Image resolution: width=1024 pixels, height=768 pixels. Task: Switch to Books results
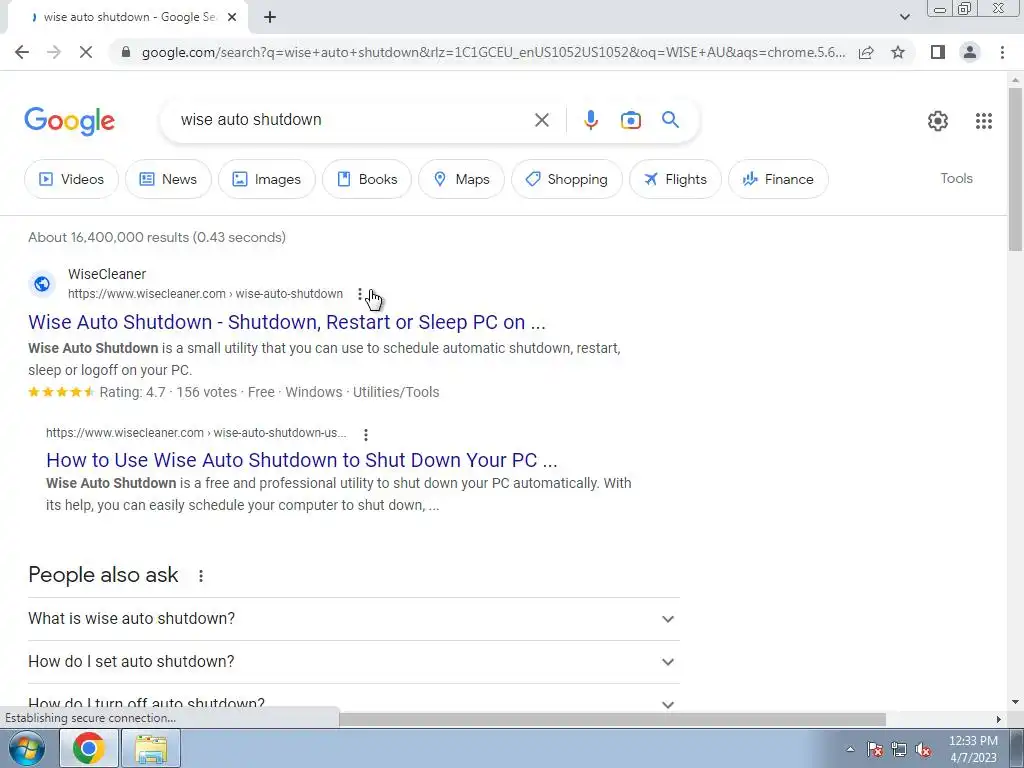coord(366,179)
